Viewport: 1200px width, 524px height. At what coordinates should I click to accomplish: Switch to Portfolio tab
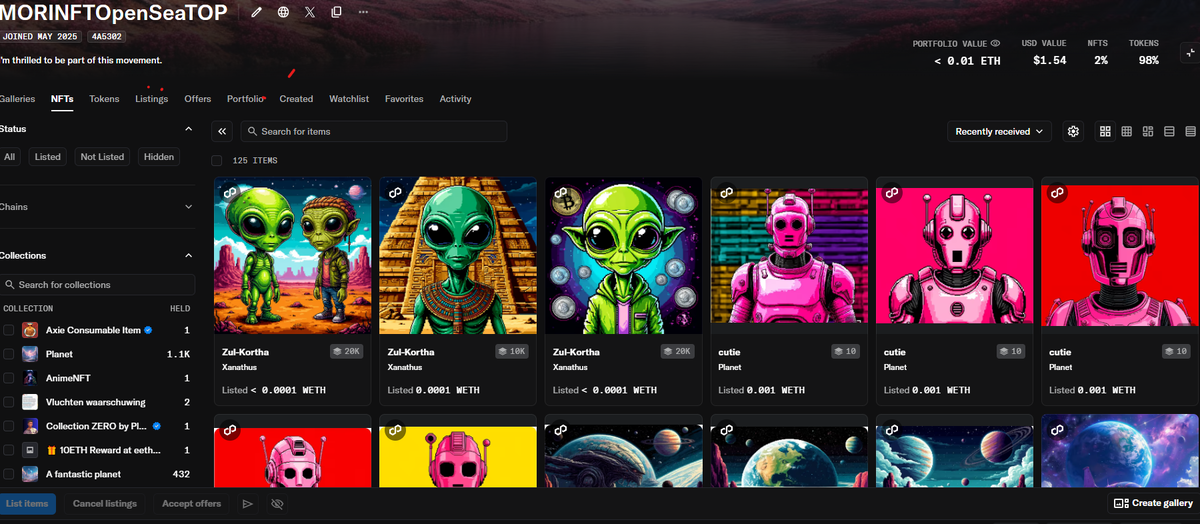pyautogui.click(x=245, y=99)
